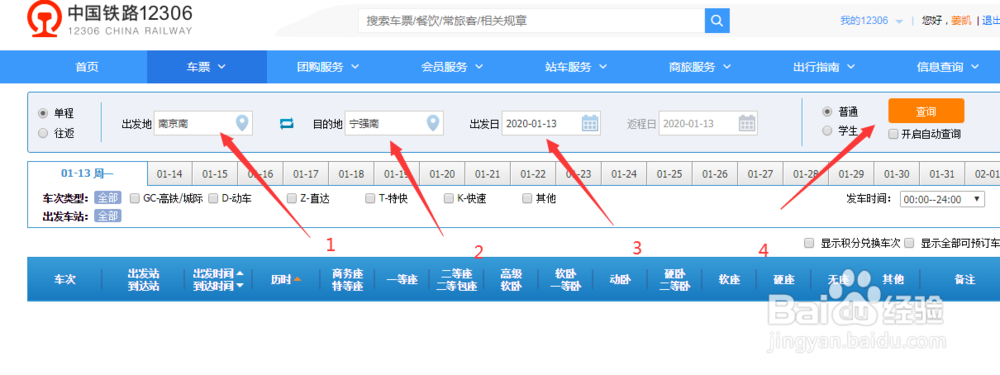Click the 退出 logout link

click(990, 20)
